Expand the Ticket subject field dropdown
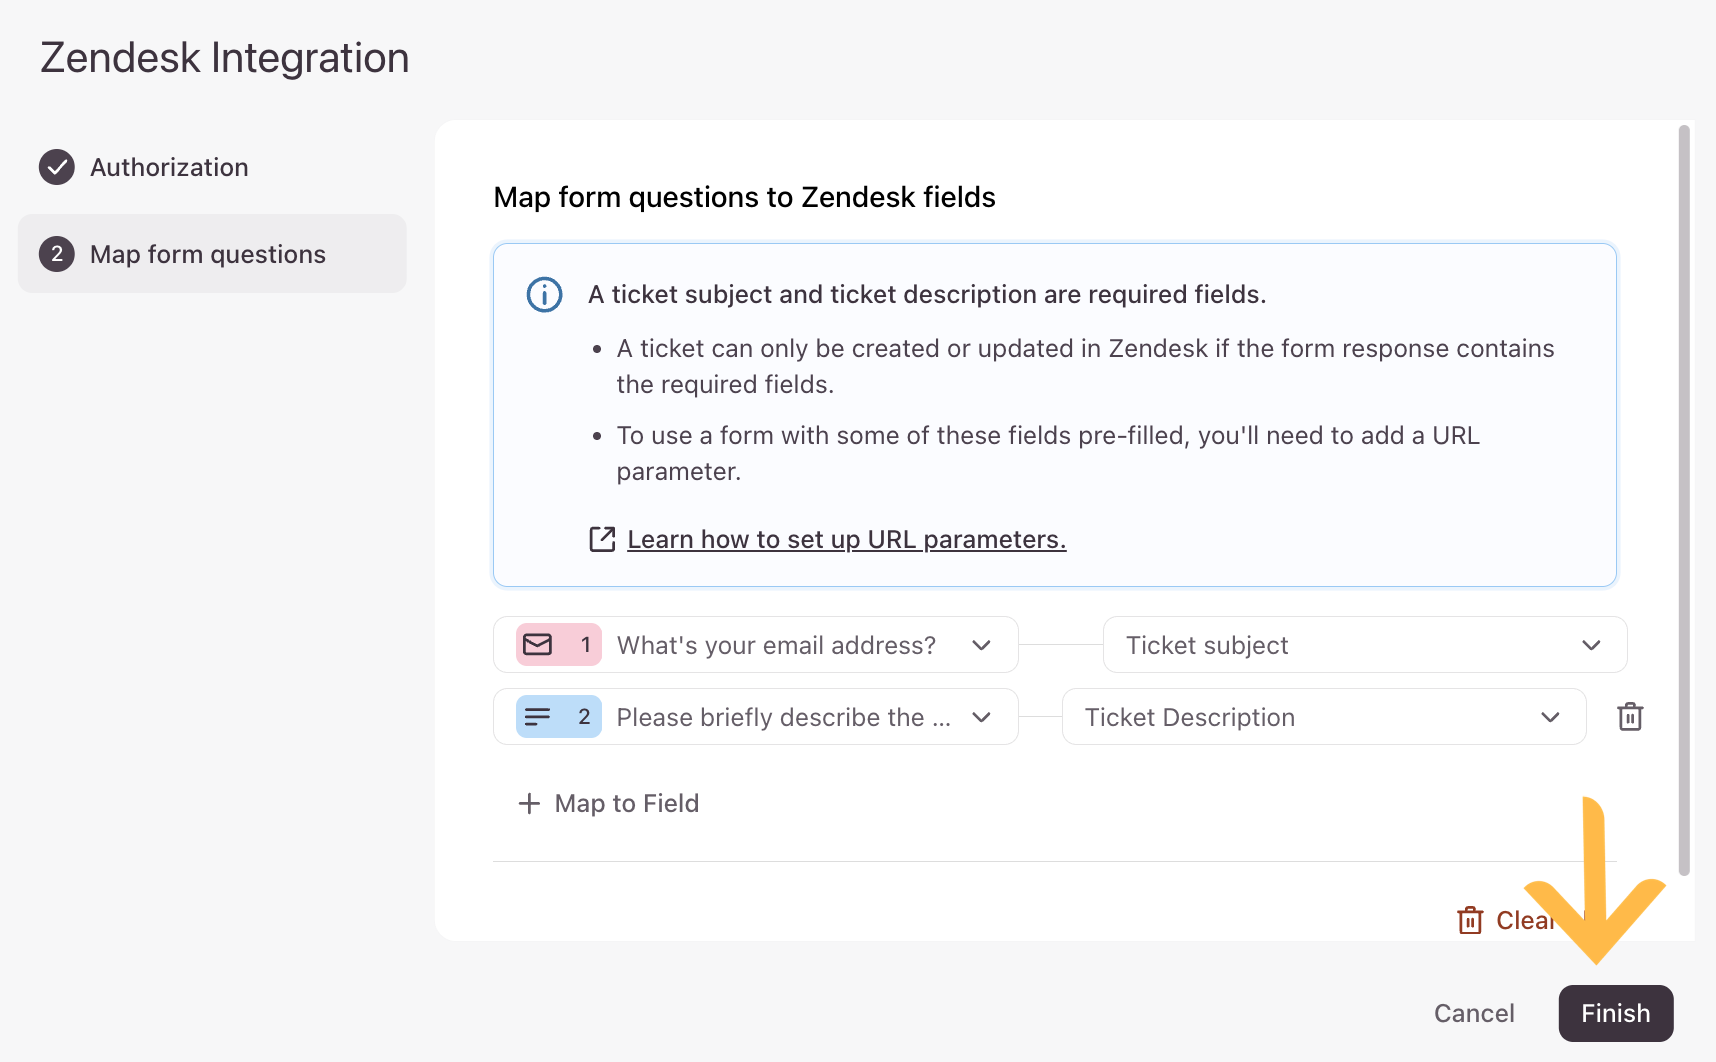This screenshot has height=1062, width=1716. pyautogui.click(x=1591, y=645)
